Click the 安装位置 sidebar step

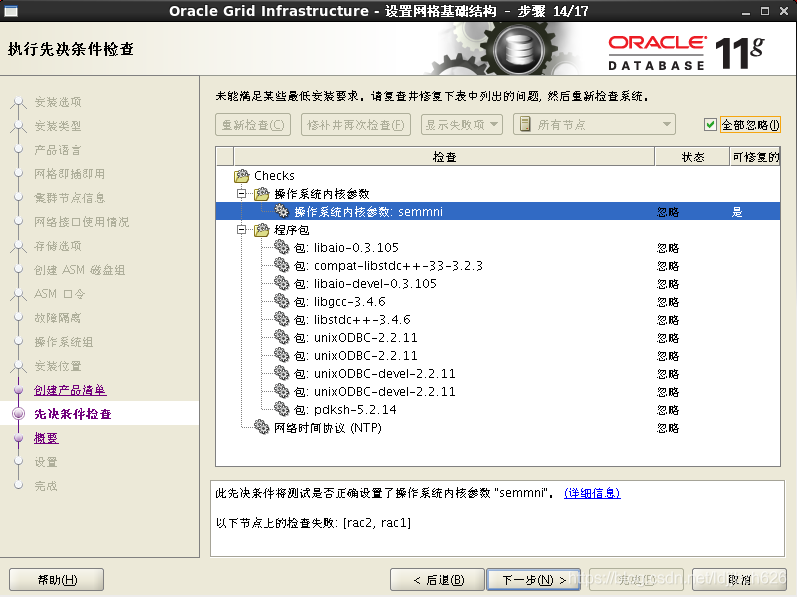tap(58, 366)
